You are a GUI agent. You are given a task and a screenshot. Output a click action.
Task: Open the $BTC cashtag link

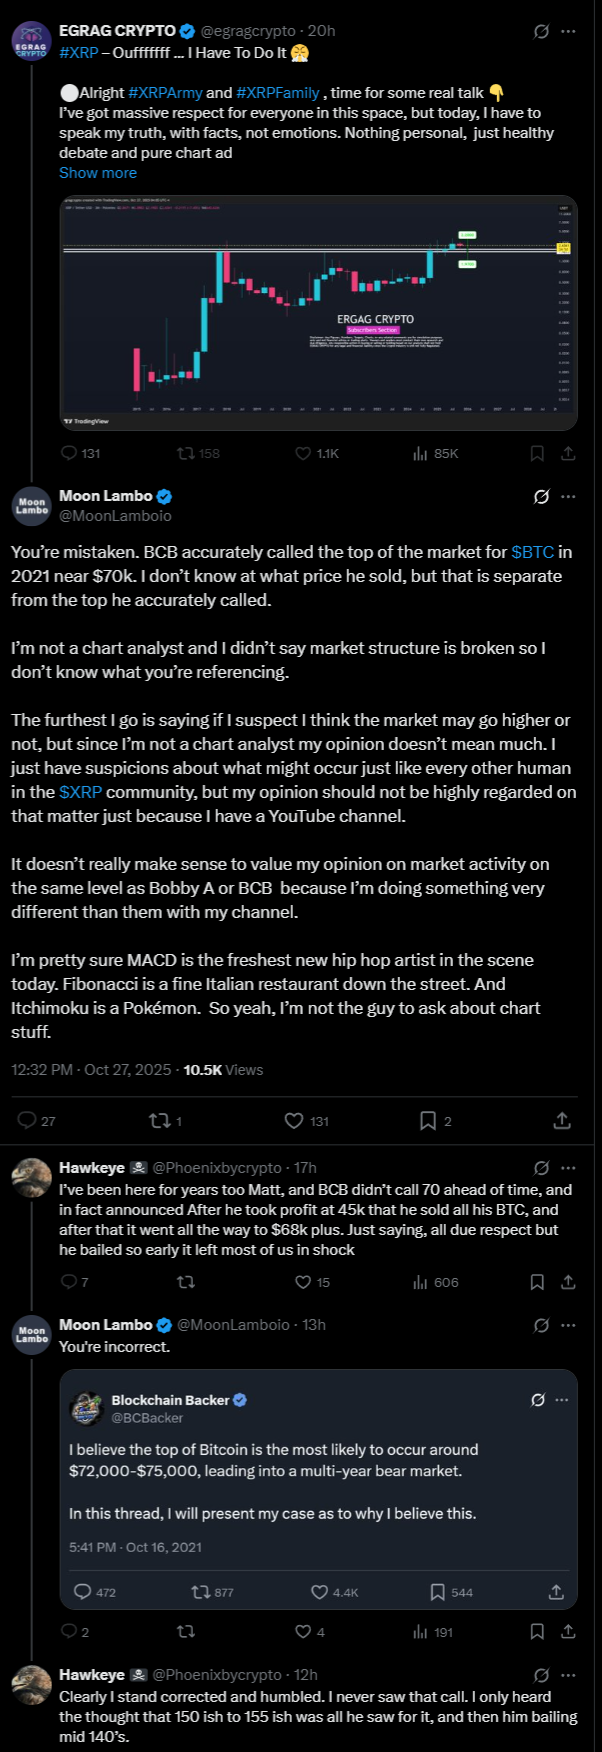coord(532,552)
